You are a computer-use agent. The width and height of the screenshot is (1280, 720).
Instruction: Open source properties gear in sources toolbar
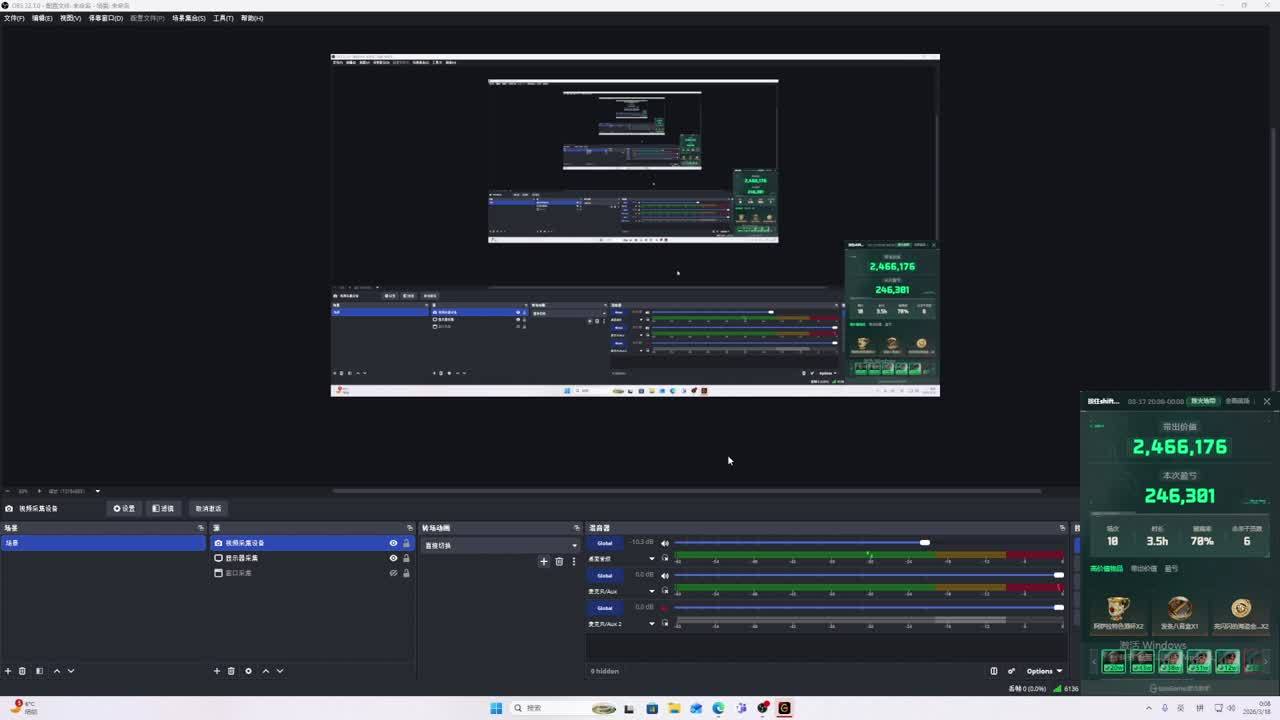point(248,671)
